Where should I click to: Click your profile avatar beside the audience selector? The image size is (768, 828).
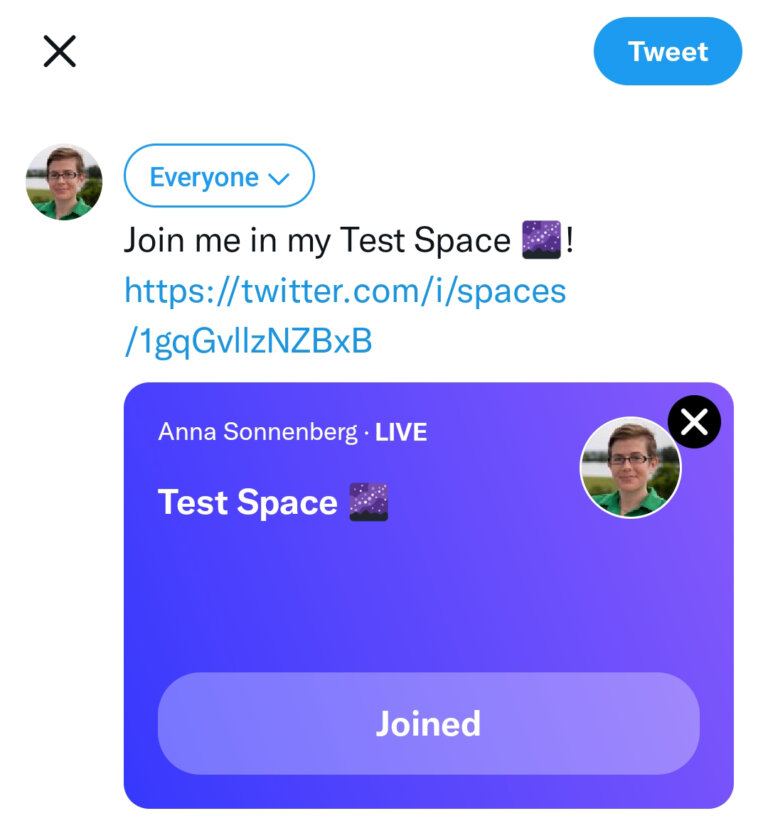[64, 177]
